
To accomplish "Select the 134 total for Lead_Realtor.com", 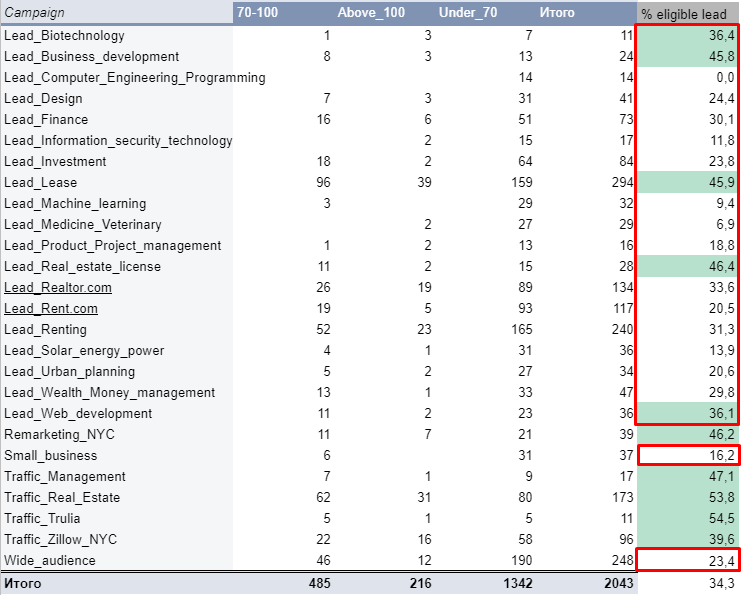I will pos(587,287).
